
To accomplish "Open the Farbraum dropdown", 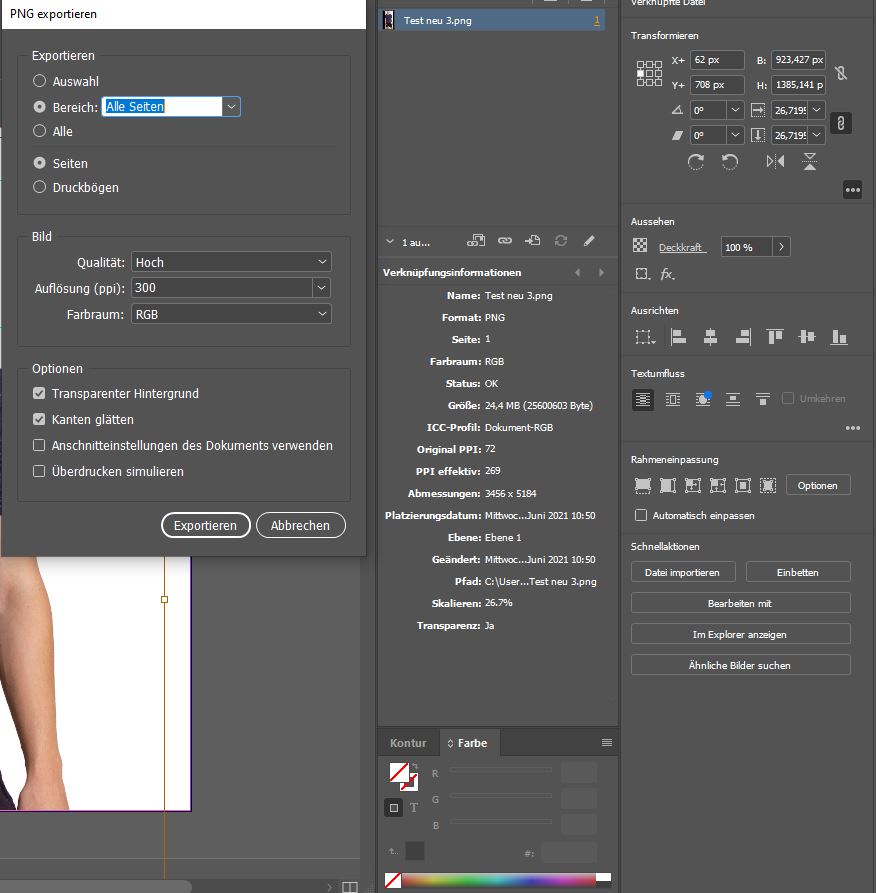I will point(322,313).
